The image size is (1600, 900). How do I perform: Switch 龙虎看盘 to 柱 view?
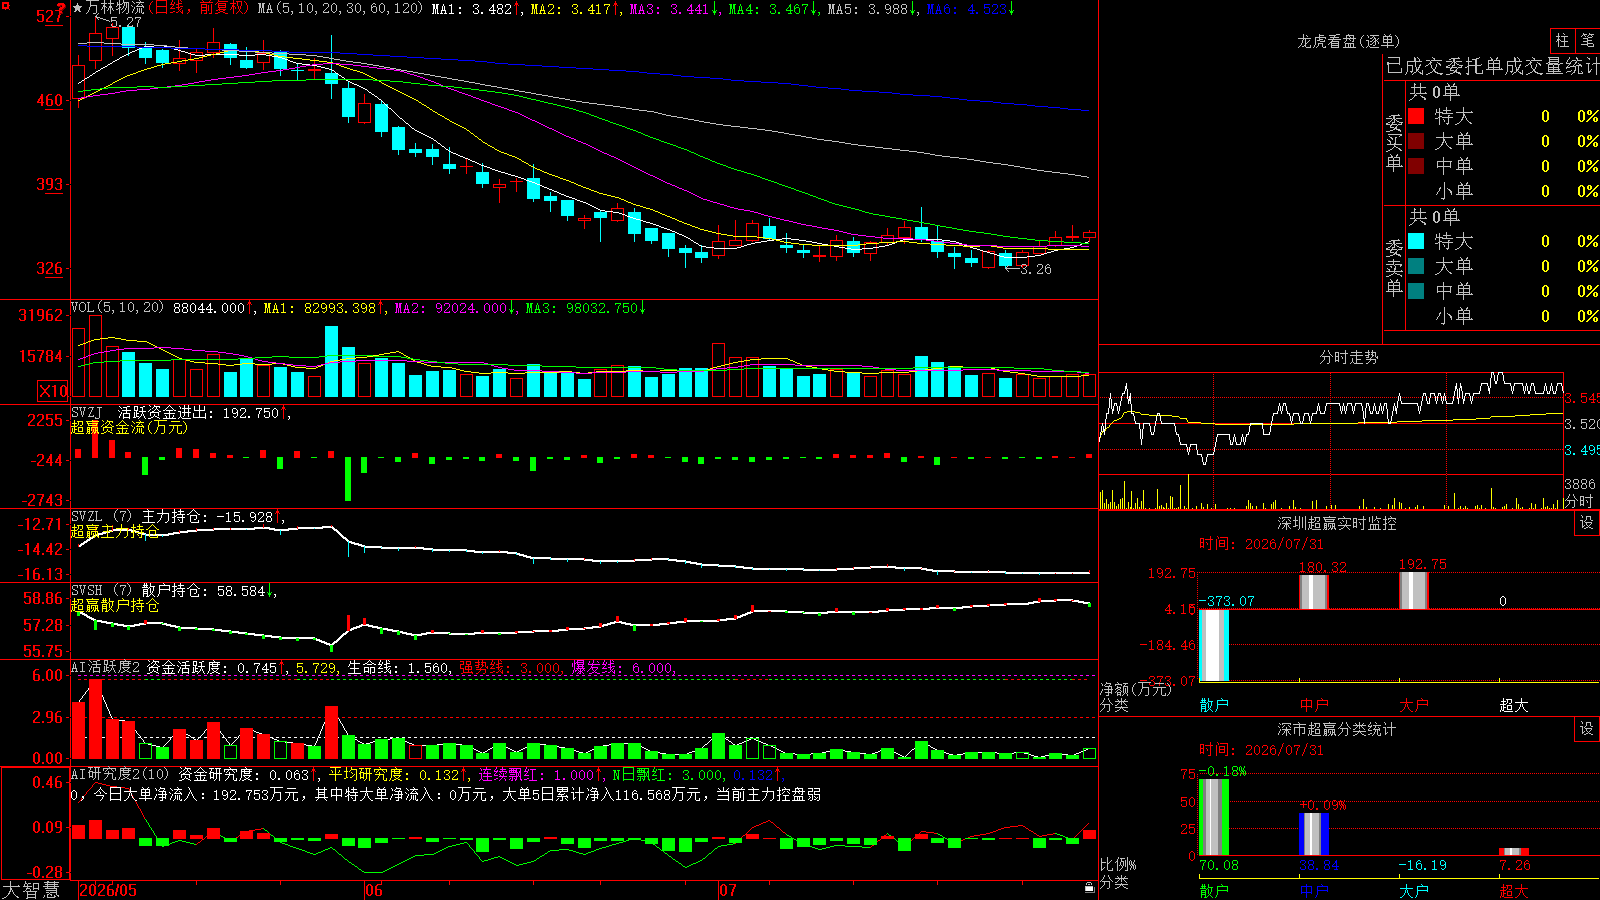coord(1562,40)
